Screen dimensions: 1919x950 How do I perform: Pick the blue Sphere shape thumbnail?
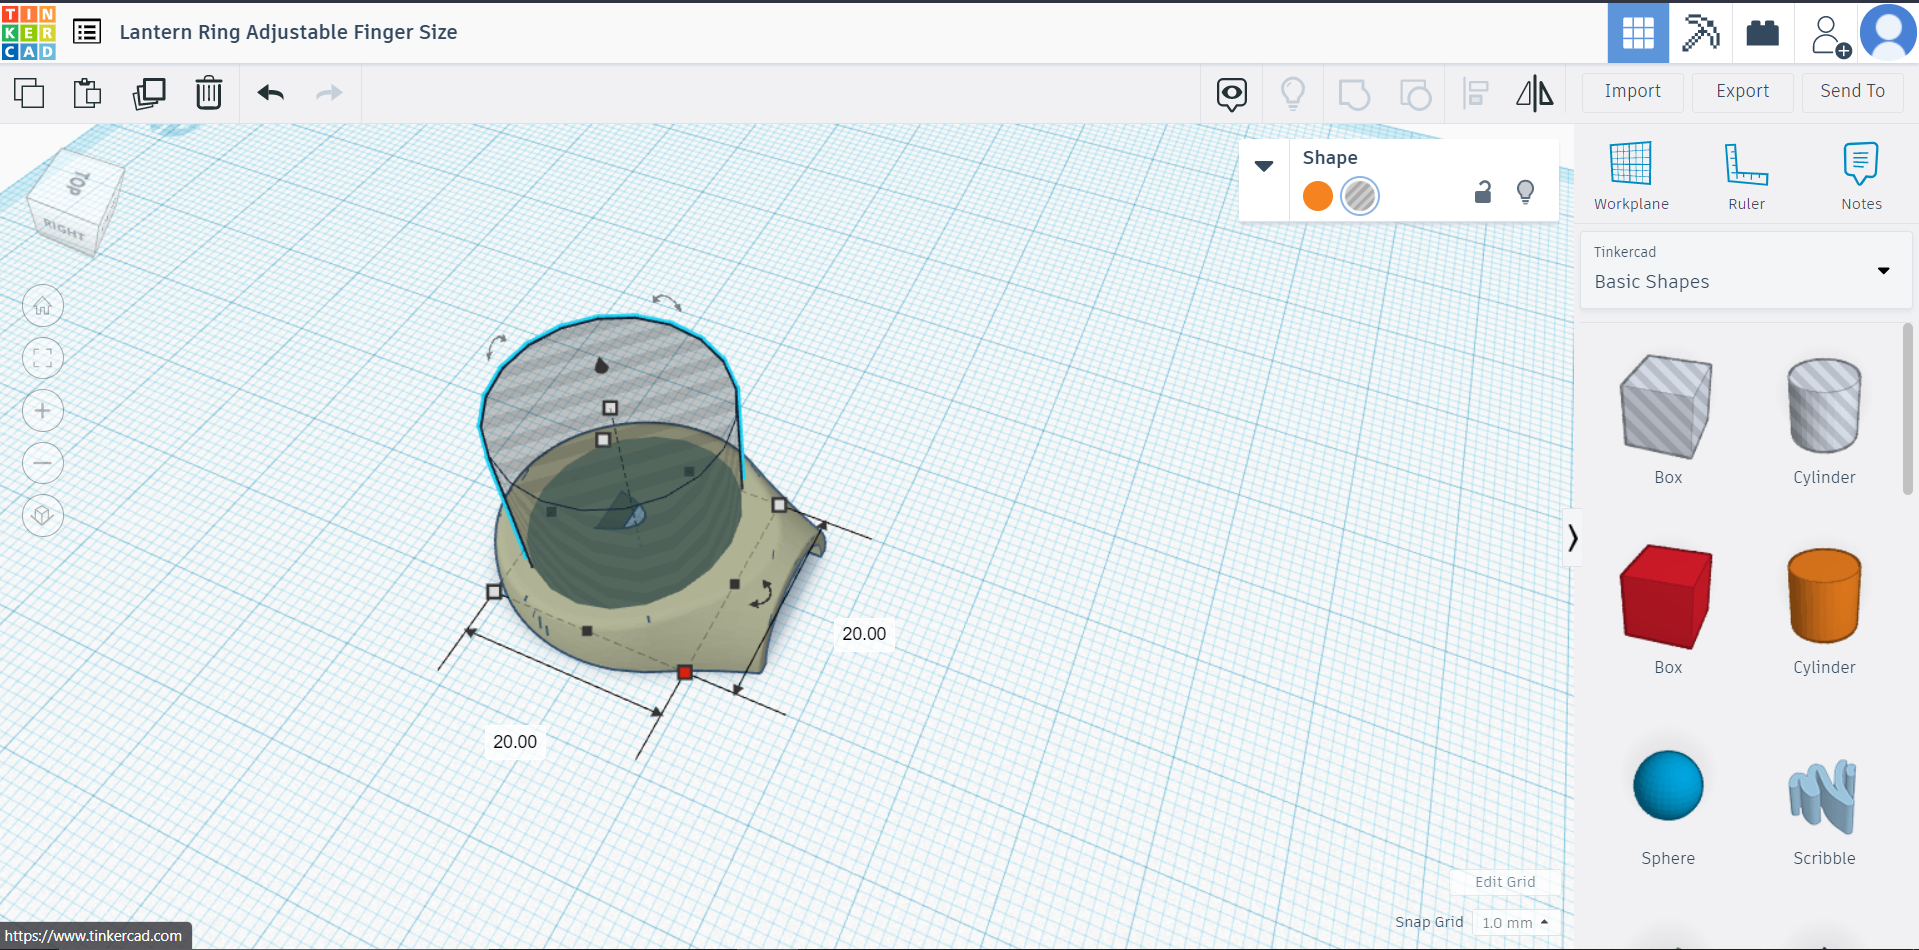pyautogui.click(x=1667, y=786)
